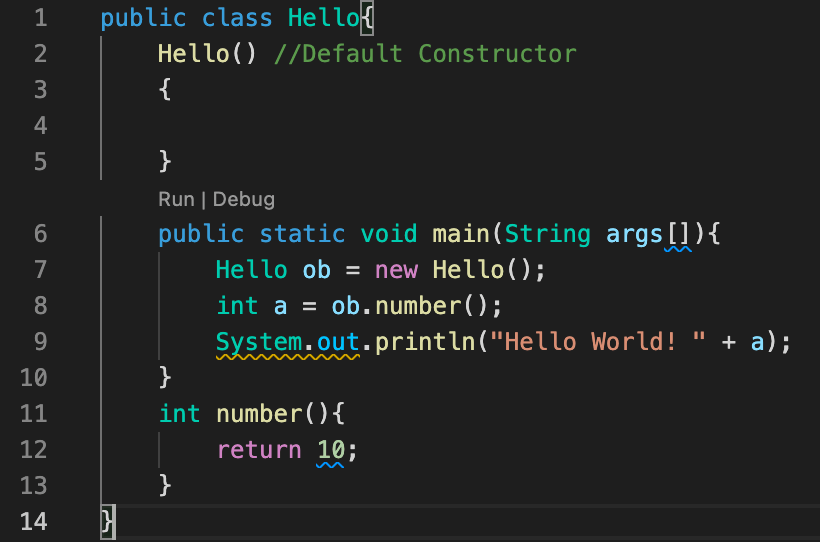
Task: Click the opening brace on line 3
Action: [x=165, y=89]
